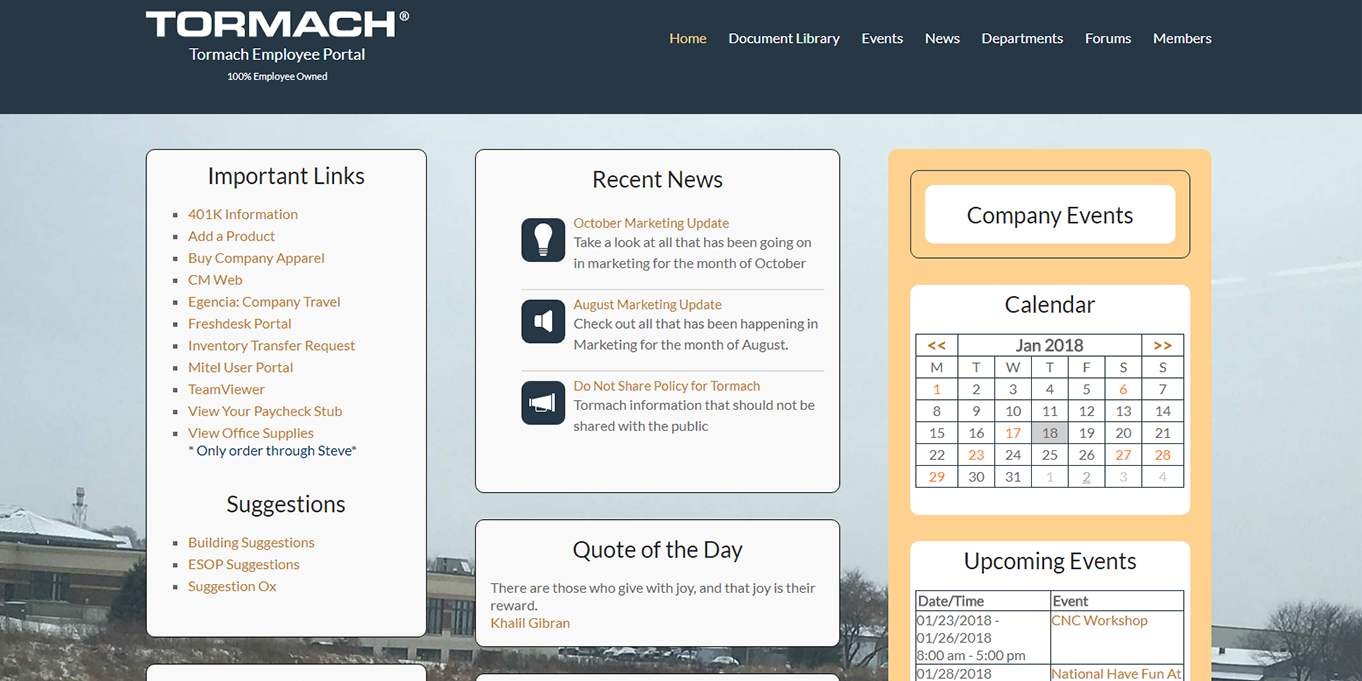The height and width of the screenshot is (681, 1362).
Task: Click the Company Events heading button
Action: coord(1049,215)
